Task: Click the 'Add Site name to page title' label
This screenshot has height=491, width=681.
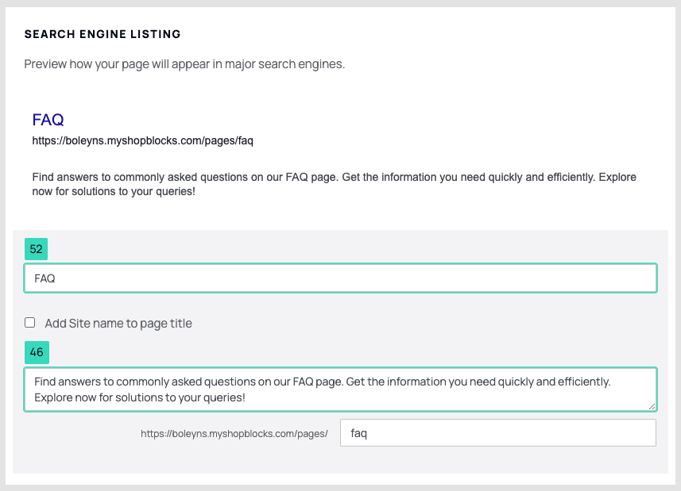Action: point(118,323)
